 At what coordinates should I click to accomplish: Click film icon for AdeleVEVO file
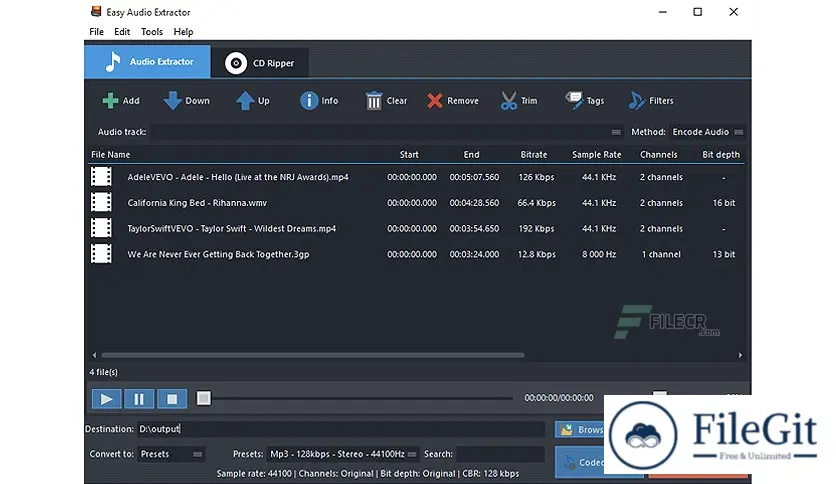pos(101,176)
